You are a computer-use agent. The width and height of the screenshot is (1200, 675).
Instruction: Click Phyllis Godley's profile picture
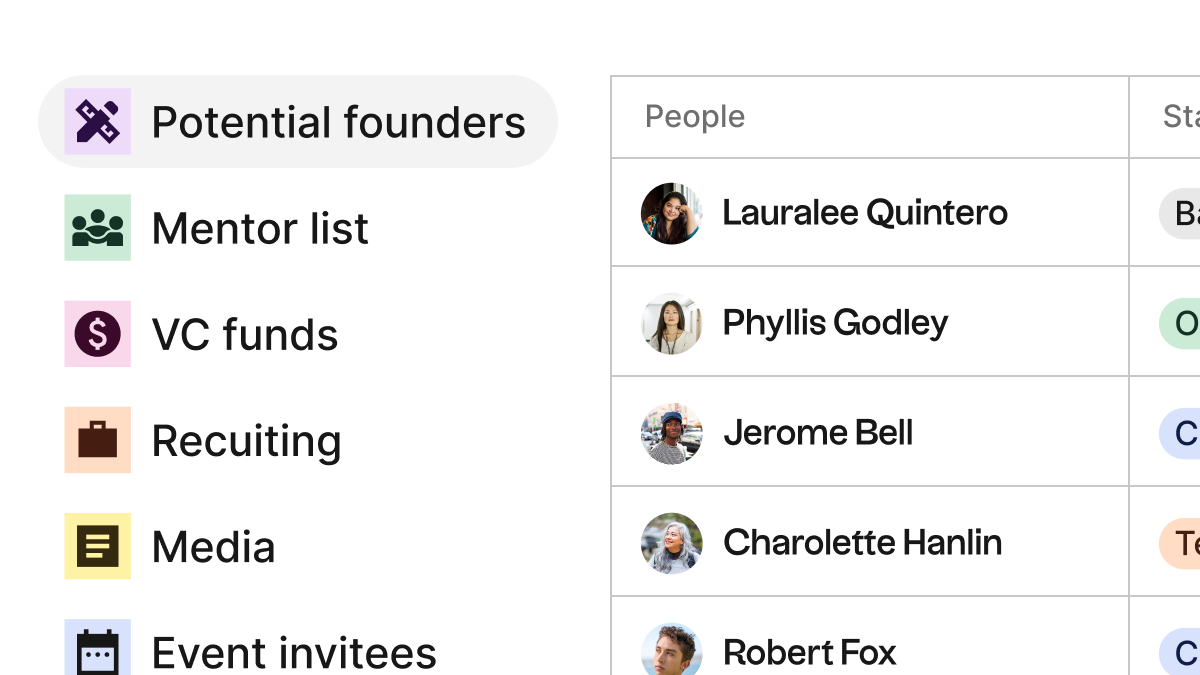671,323
